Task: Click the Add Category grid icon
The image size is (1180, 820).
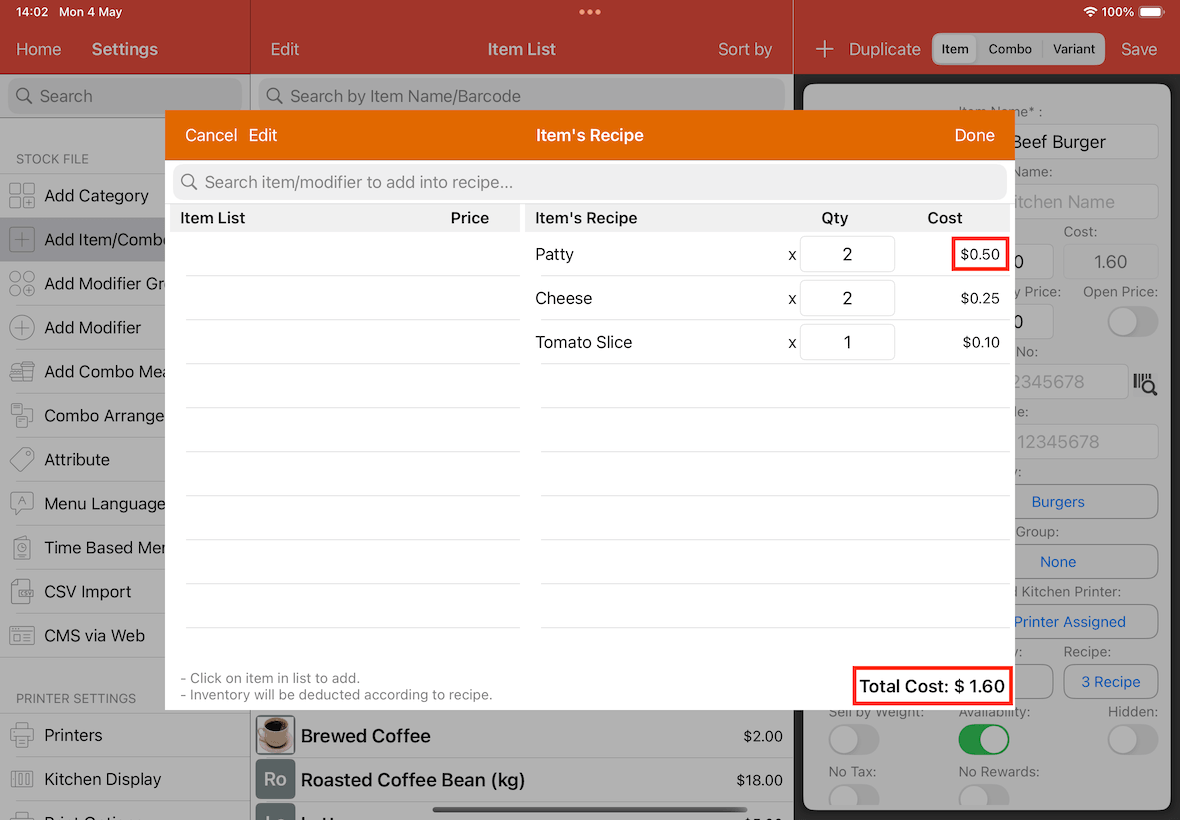Action: (22, 196)
